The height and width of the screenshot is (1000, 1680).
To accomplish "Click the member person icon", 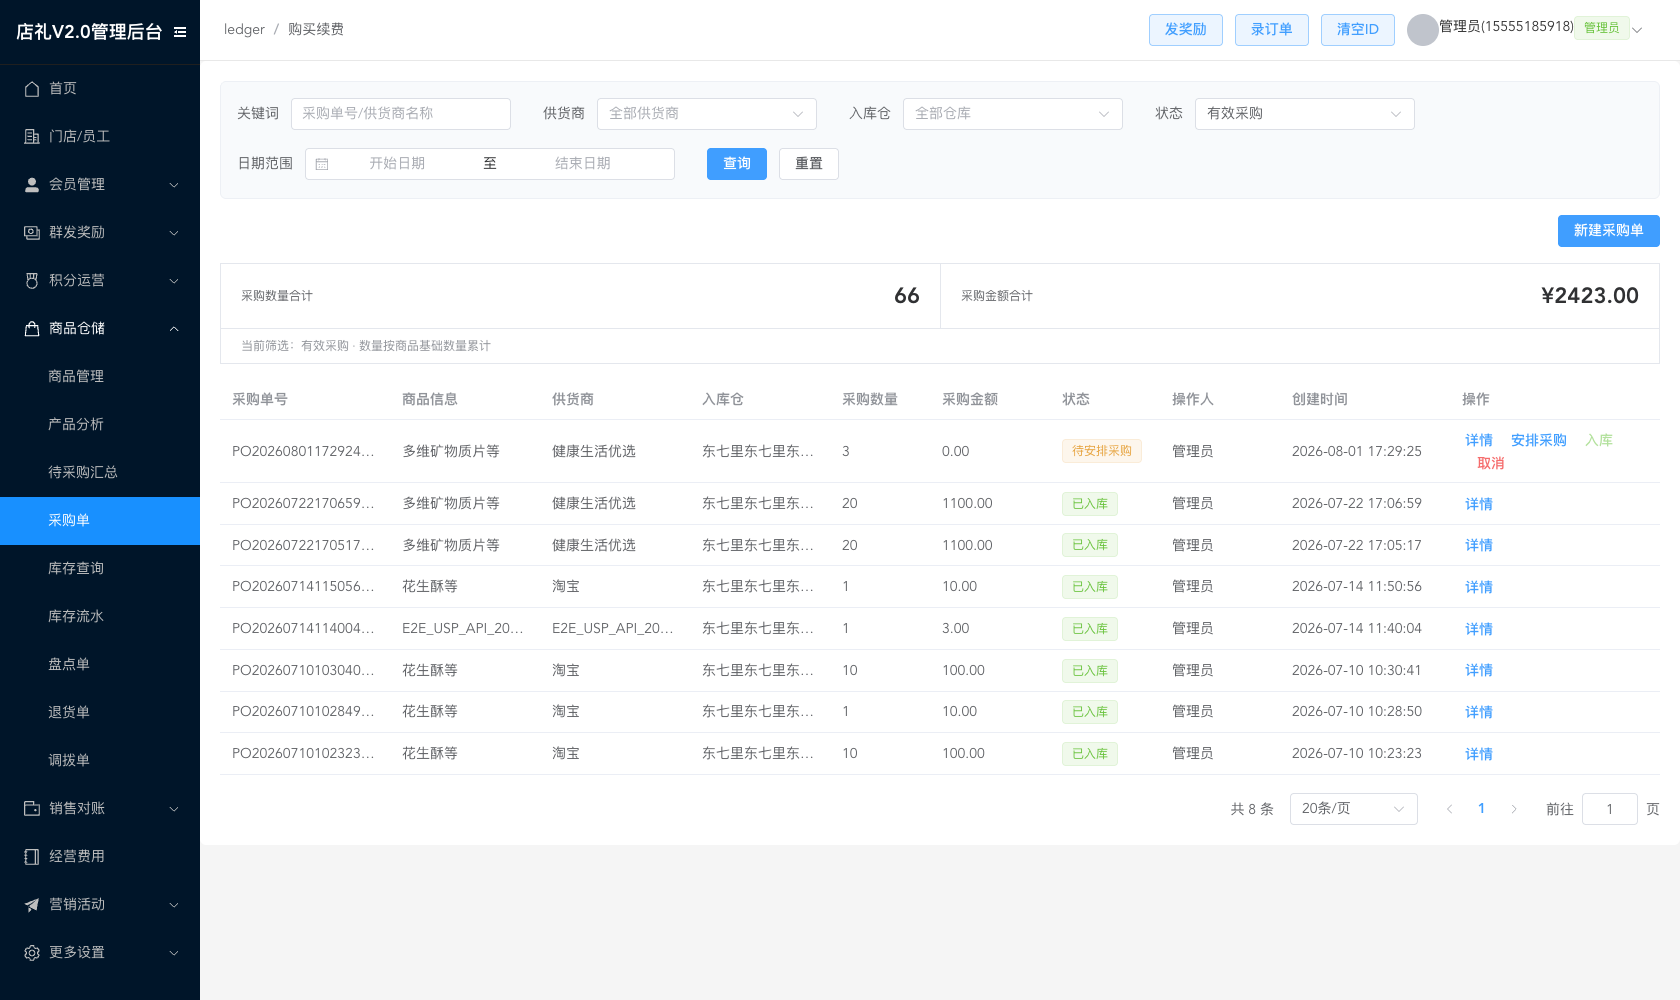I will [32, 184].
